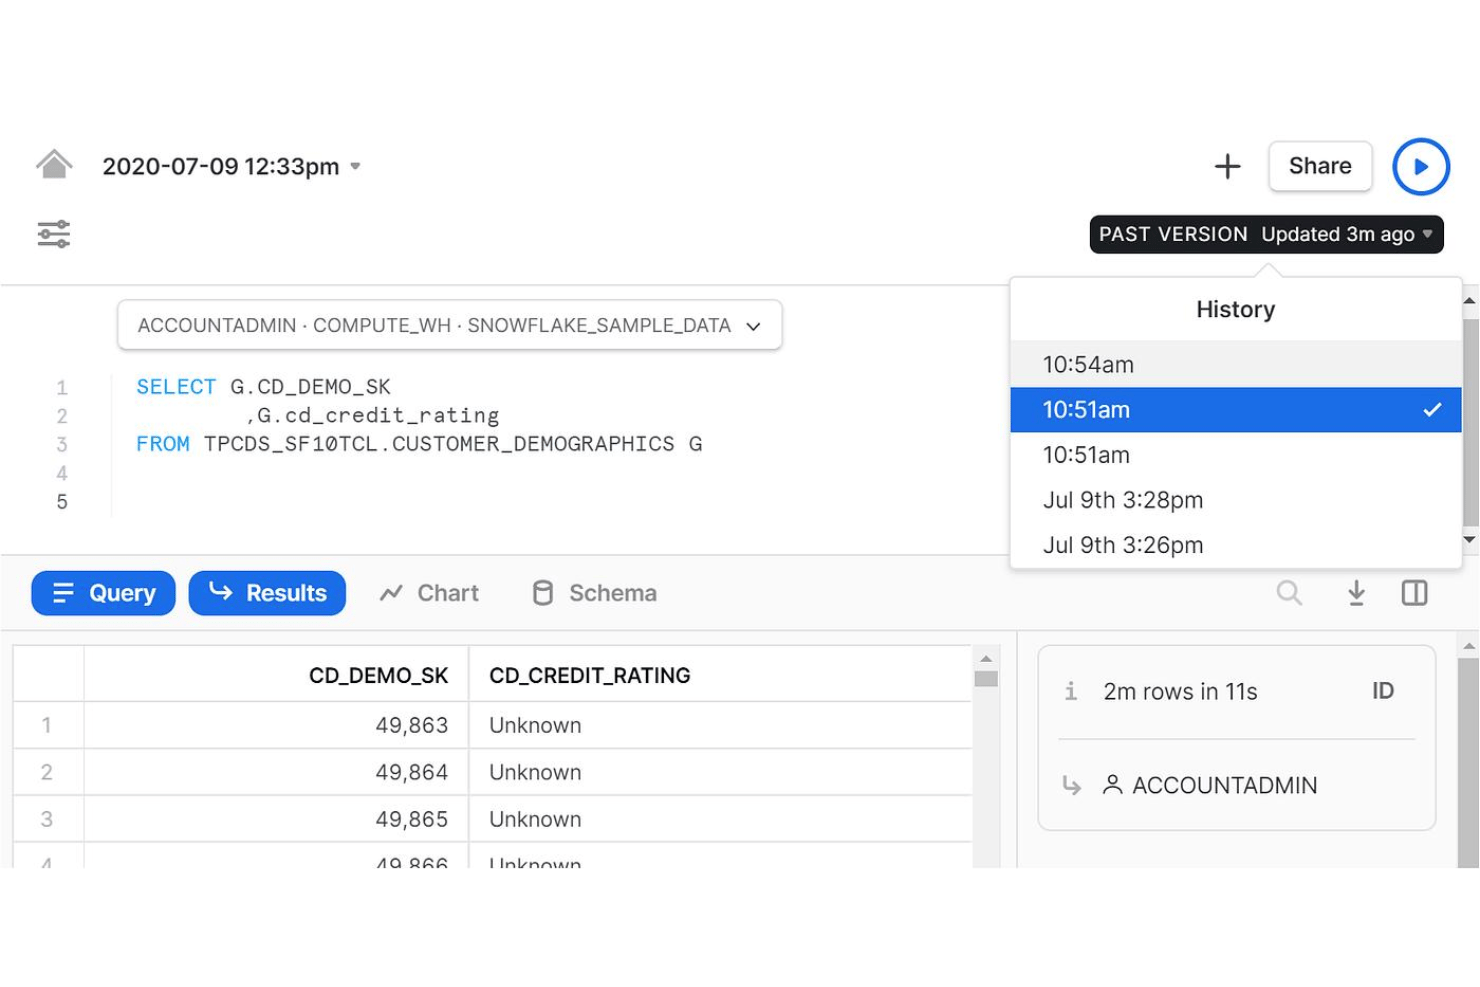
Task: Open the filters sliders icon
Action: (x=54, y=234)
